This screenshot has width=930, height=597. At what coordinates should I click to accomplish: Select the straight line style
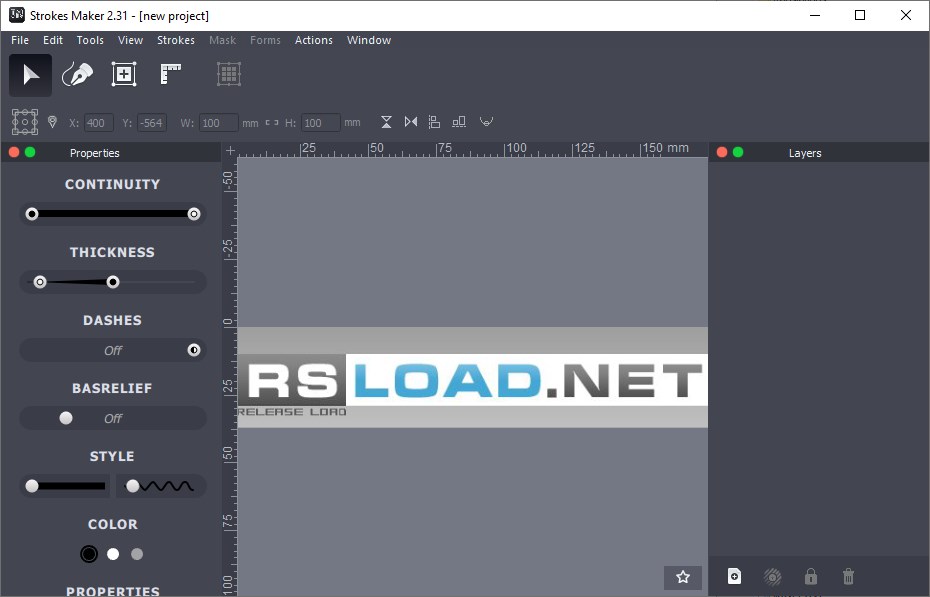pyautogui.click(x=65, y=486)
